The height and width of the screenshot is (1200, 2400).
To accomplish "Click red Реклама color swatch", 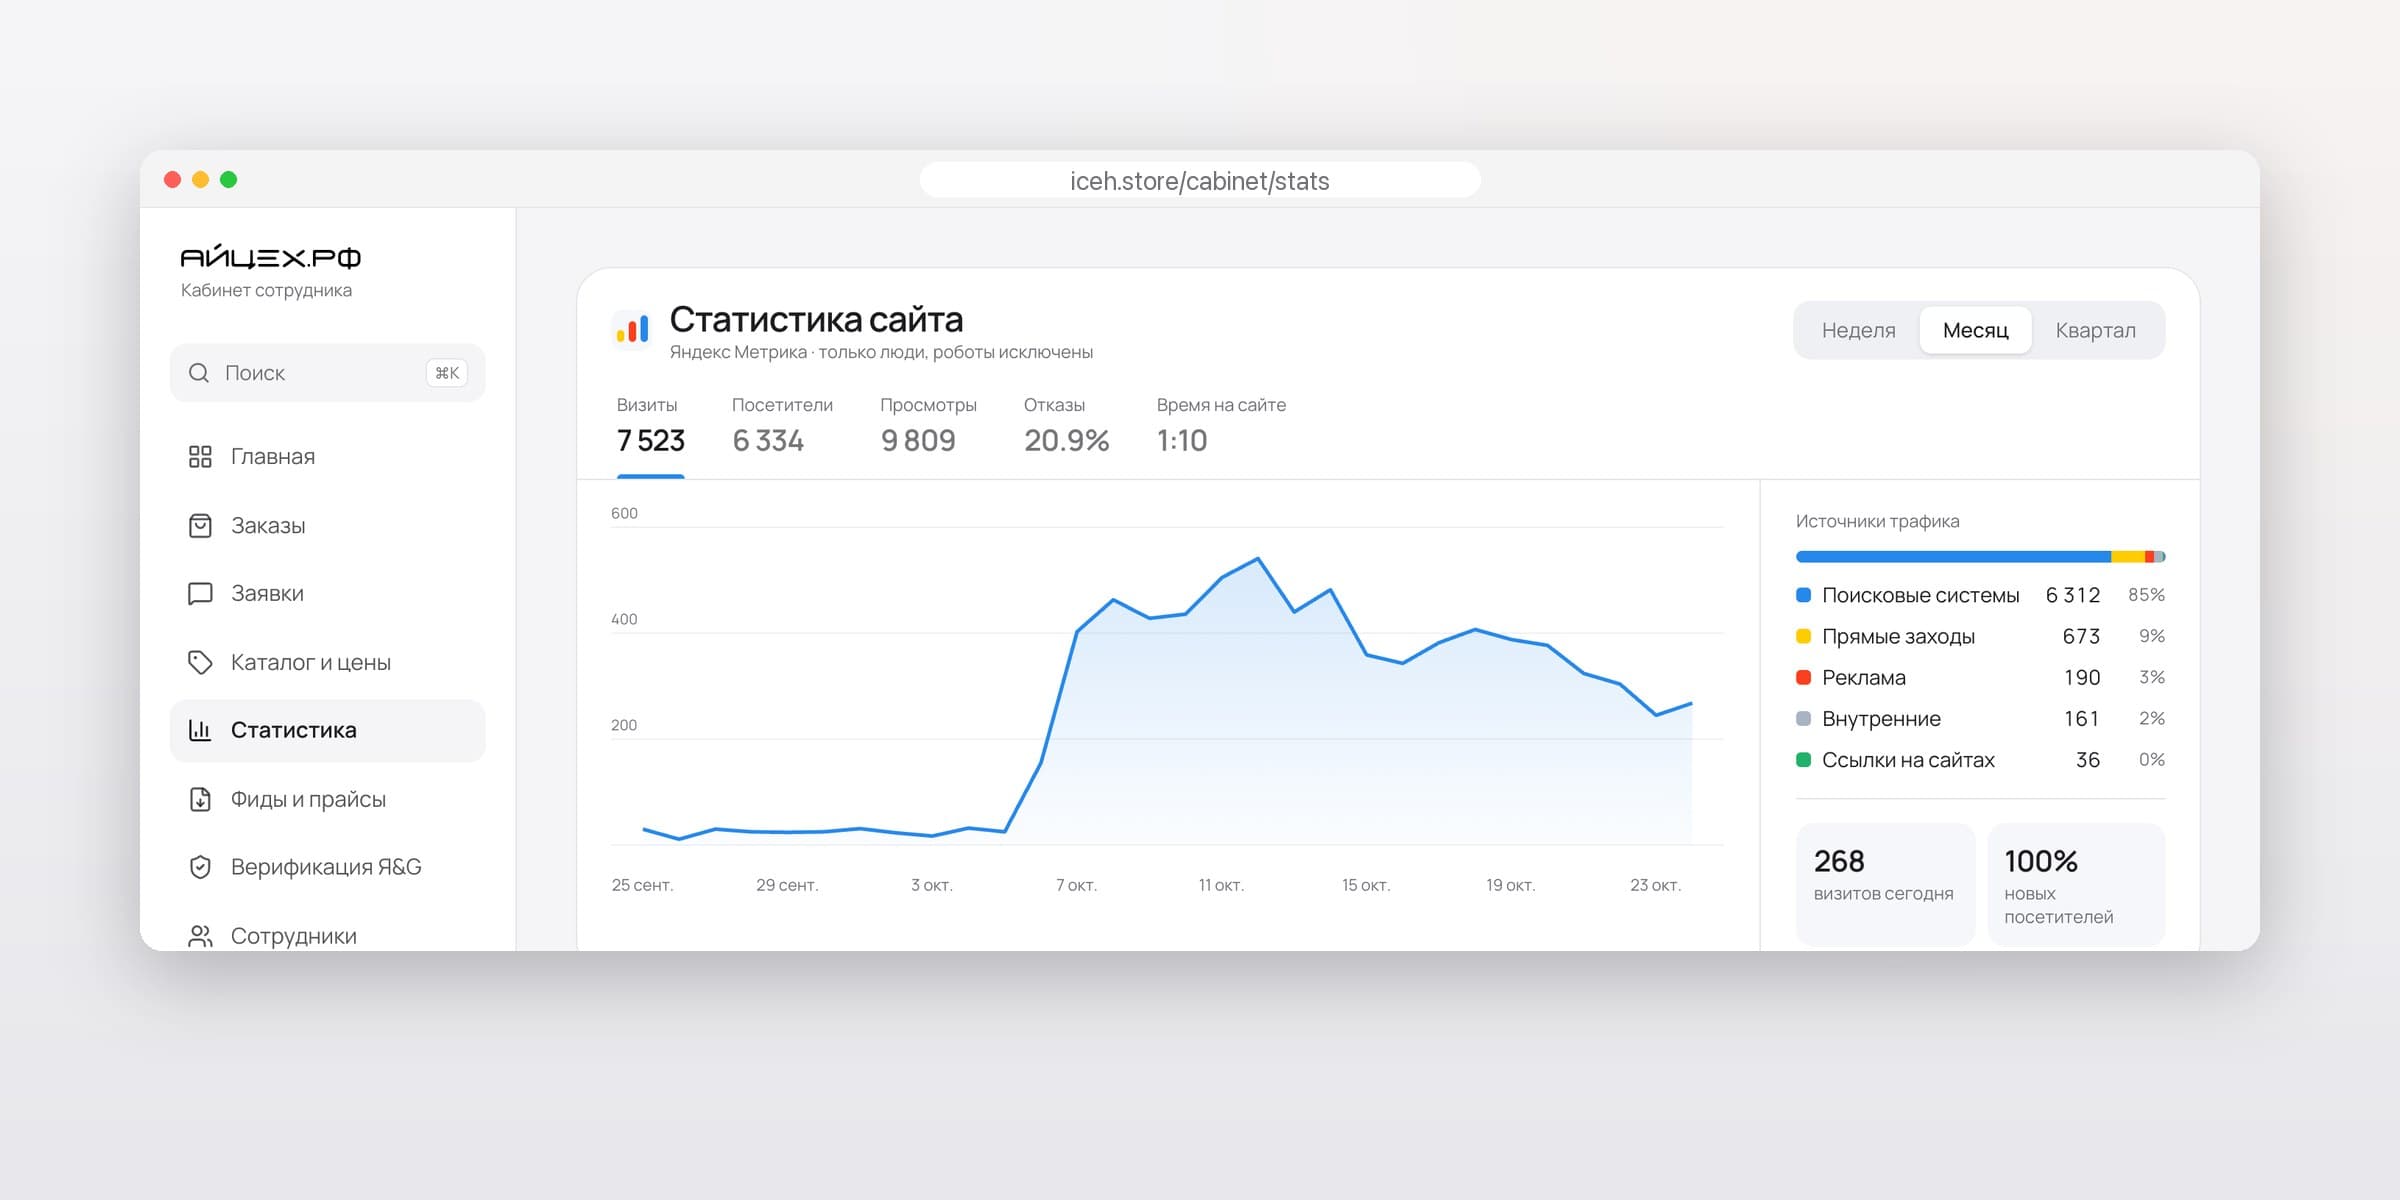I will click(1804, 677).
